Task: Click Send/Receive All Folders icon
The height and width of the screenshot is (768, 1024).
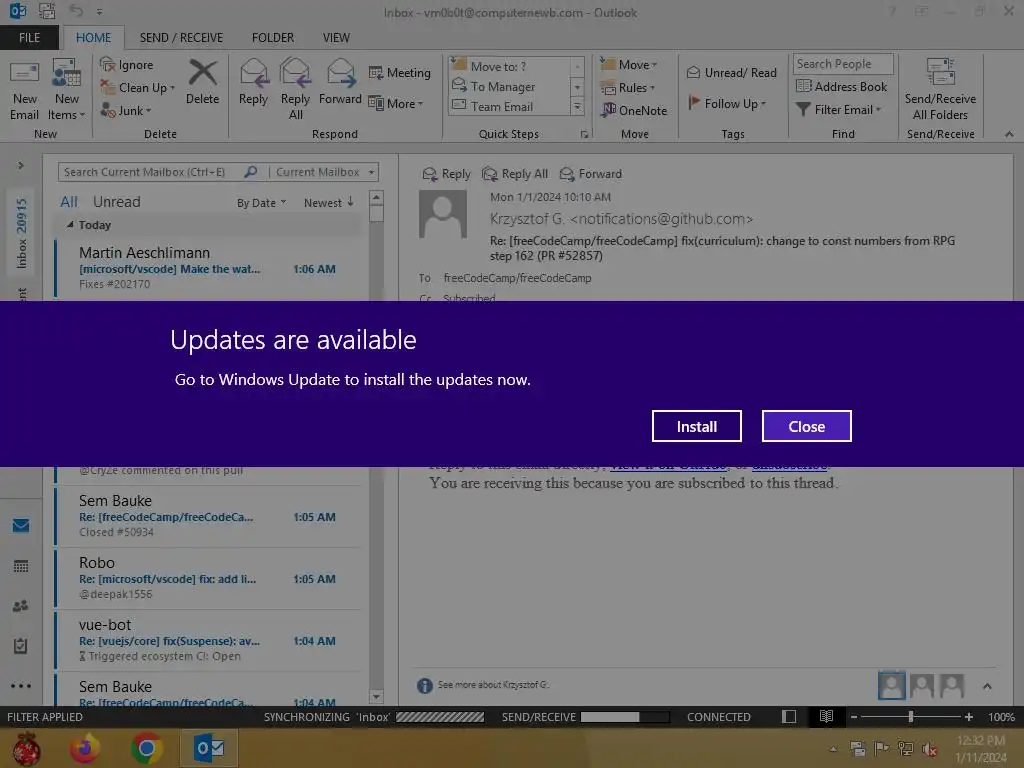Action: click(940, 89)
